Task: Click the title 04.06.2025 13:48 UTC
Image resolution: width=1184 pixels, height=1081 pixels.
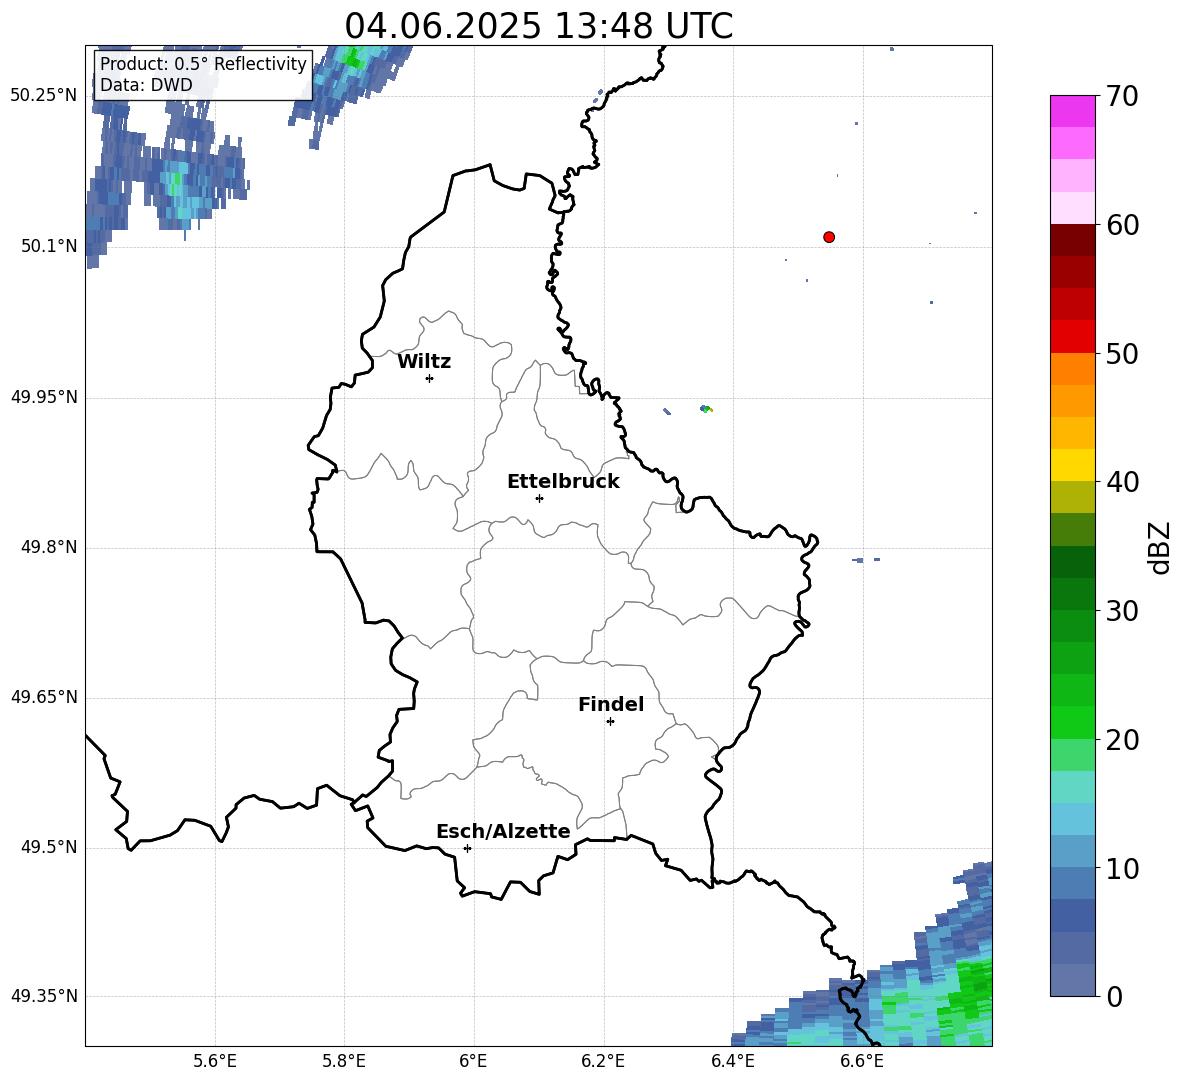Action: (x=538, y=26)
